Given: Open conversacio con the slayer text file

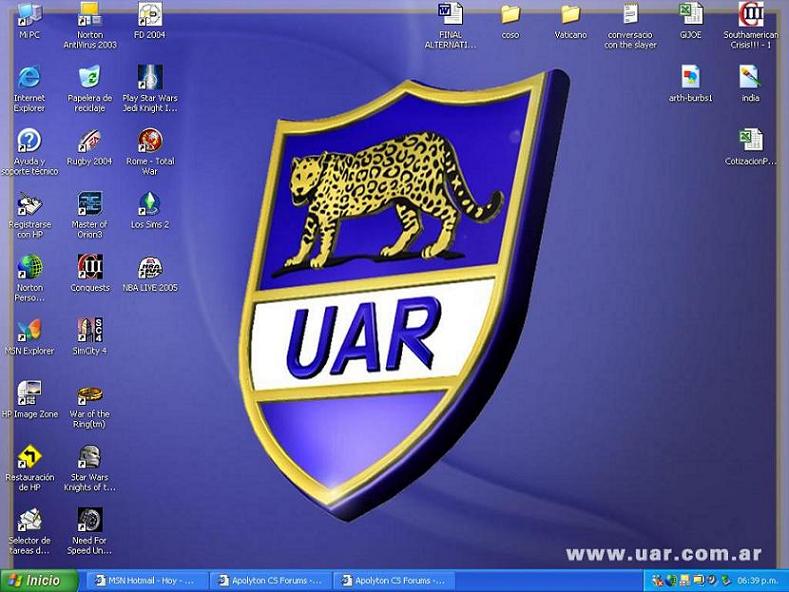Looking at the screenshot, I should coord(630,25).
